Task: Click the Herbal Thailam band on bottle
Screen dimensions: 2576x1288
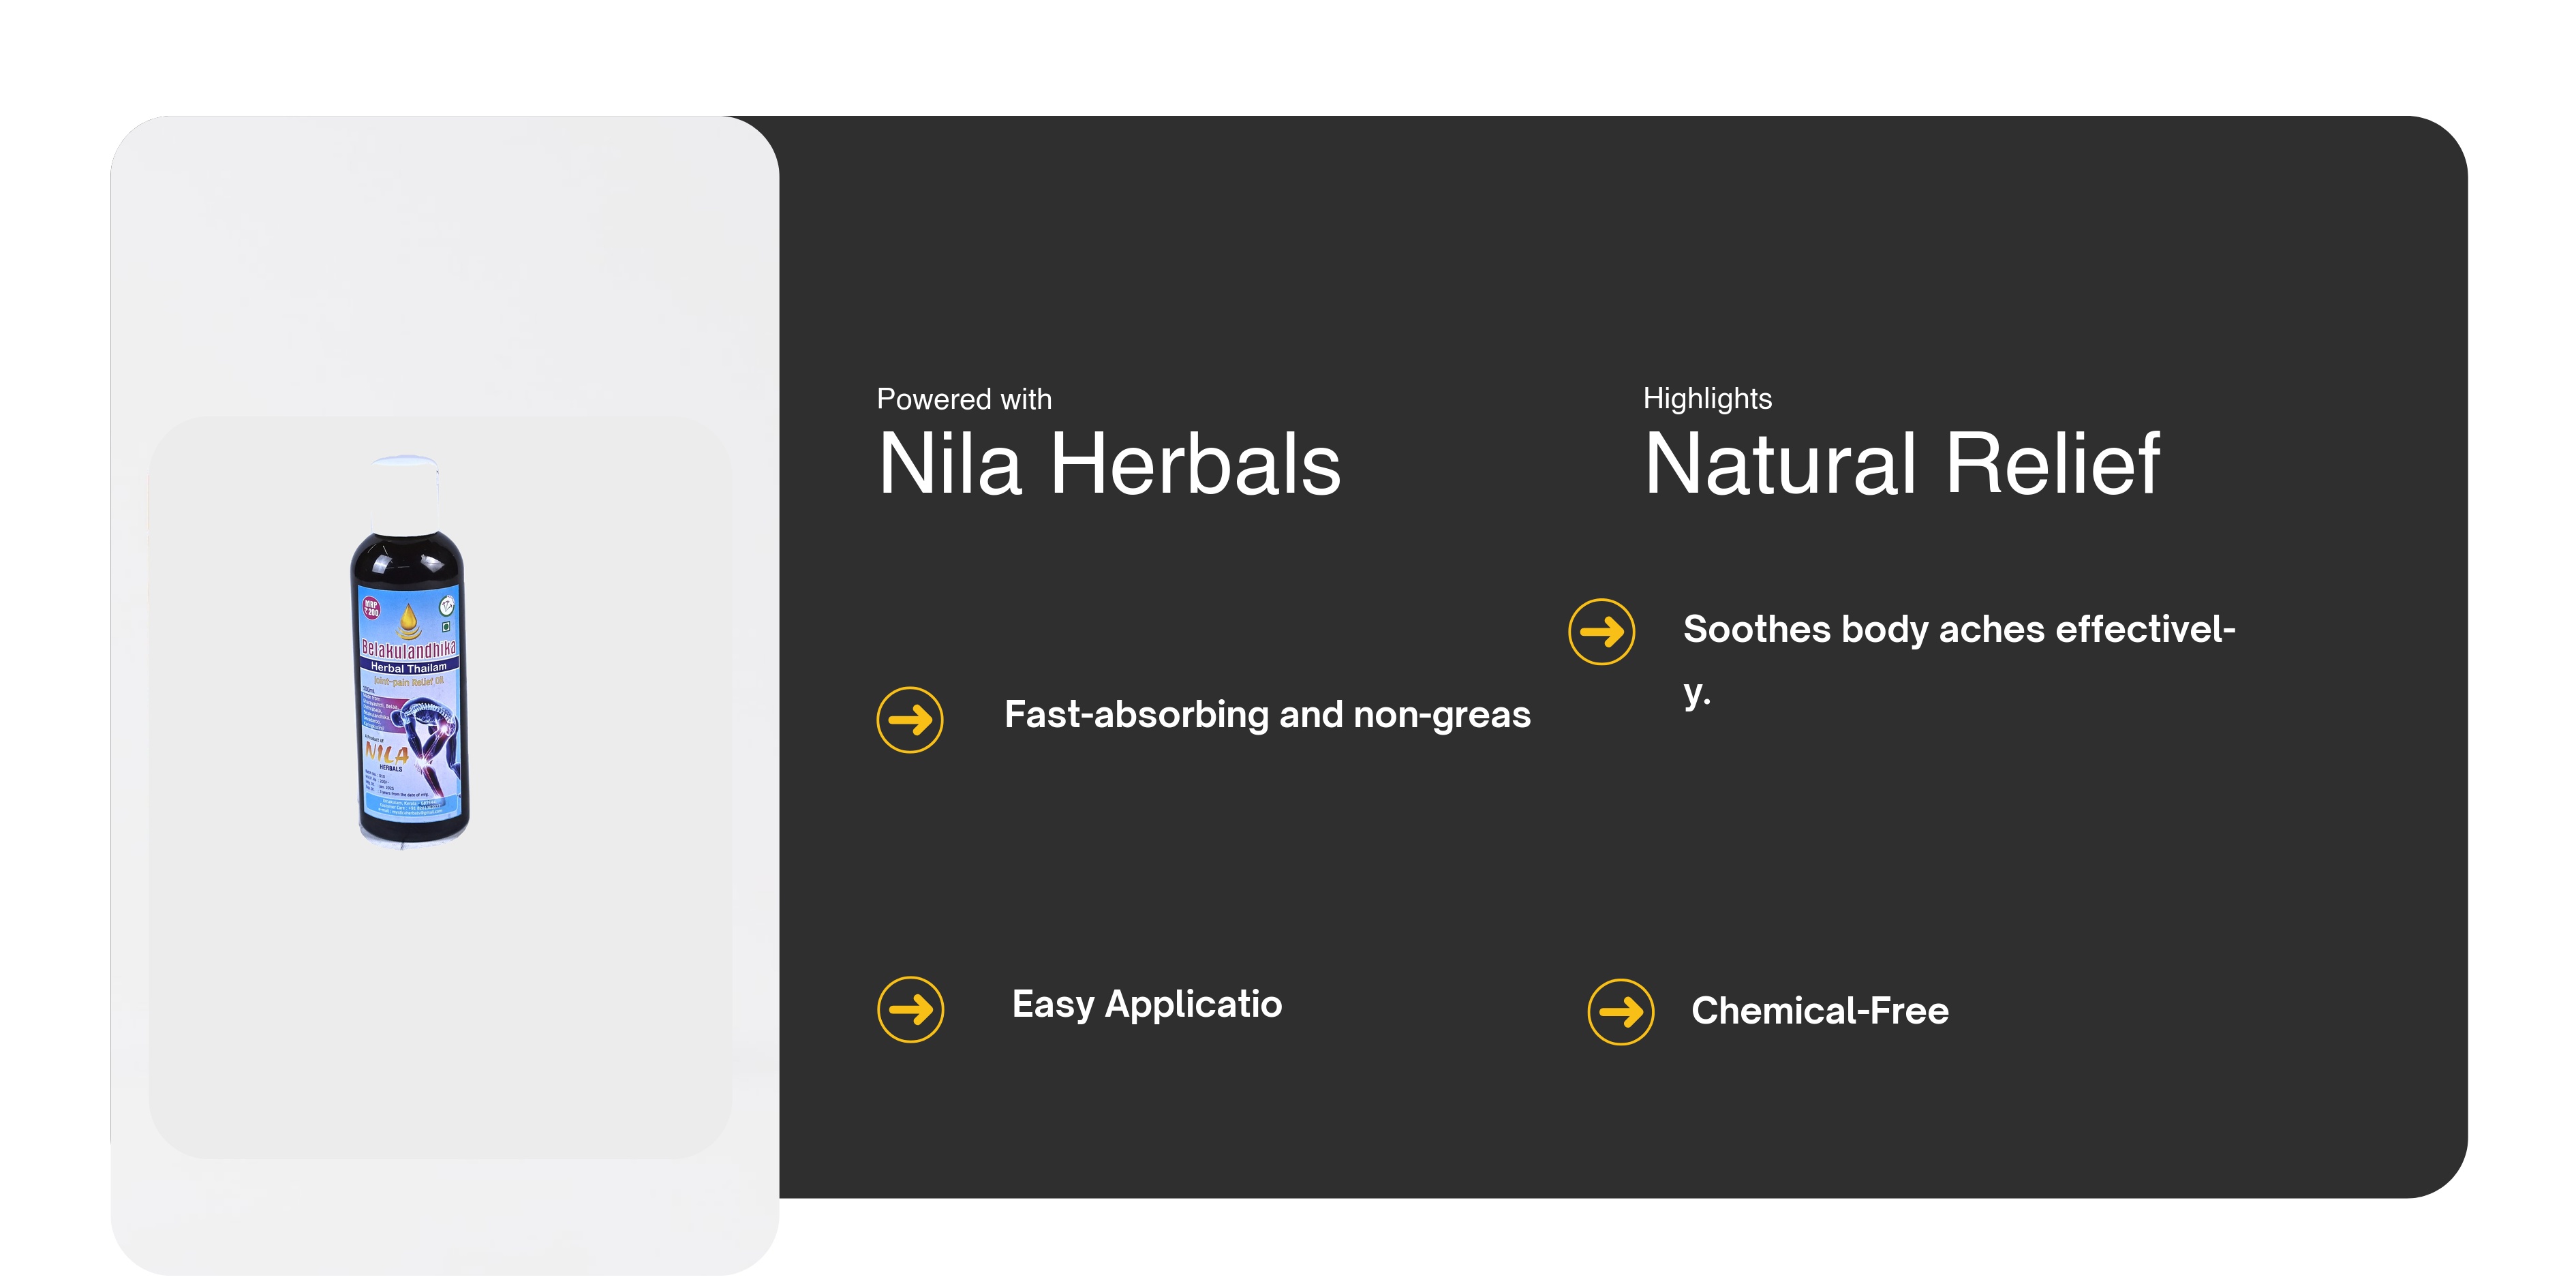Action: [x=408, y=667]
